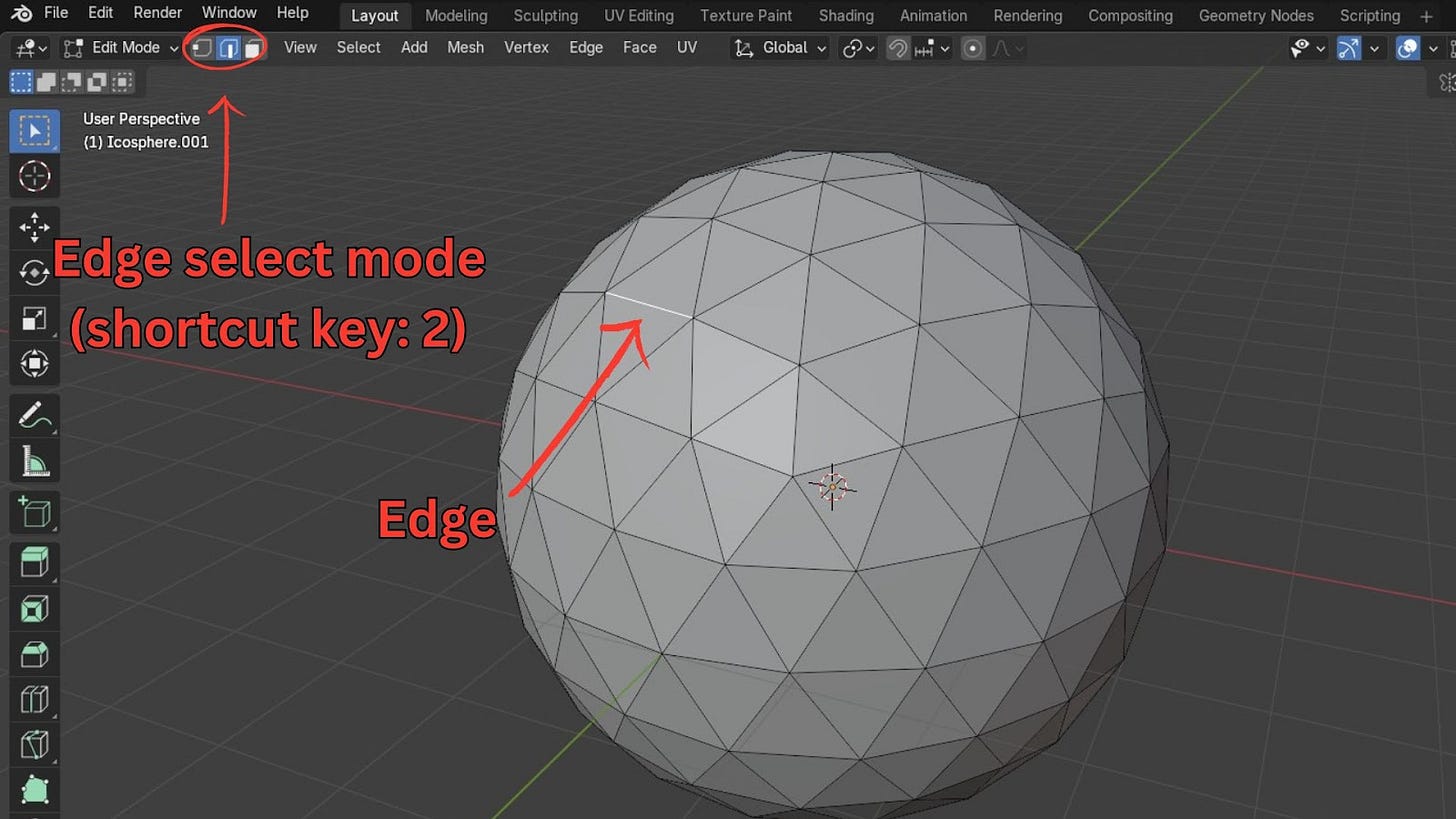1456x819 pixels.
Task: Select the Rotate tool
Action: 35,273
